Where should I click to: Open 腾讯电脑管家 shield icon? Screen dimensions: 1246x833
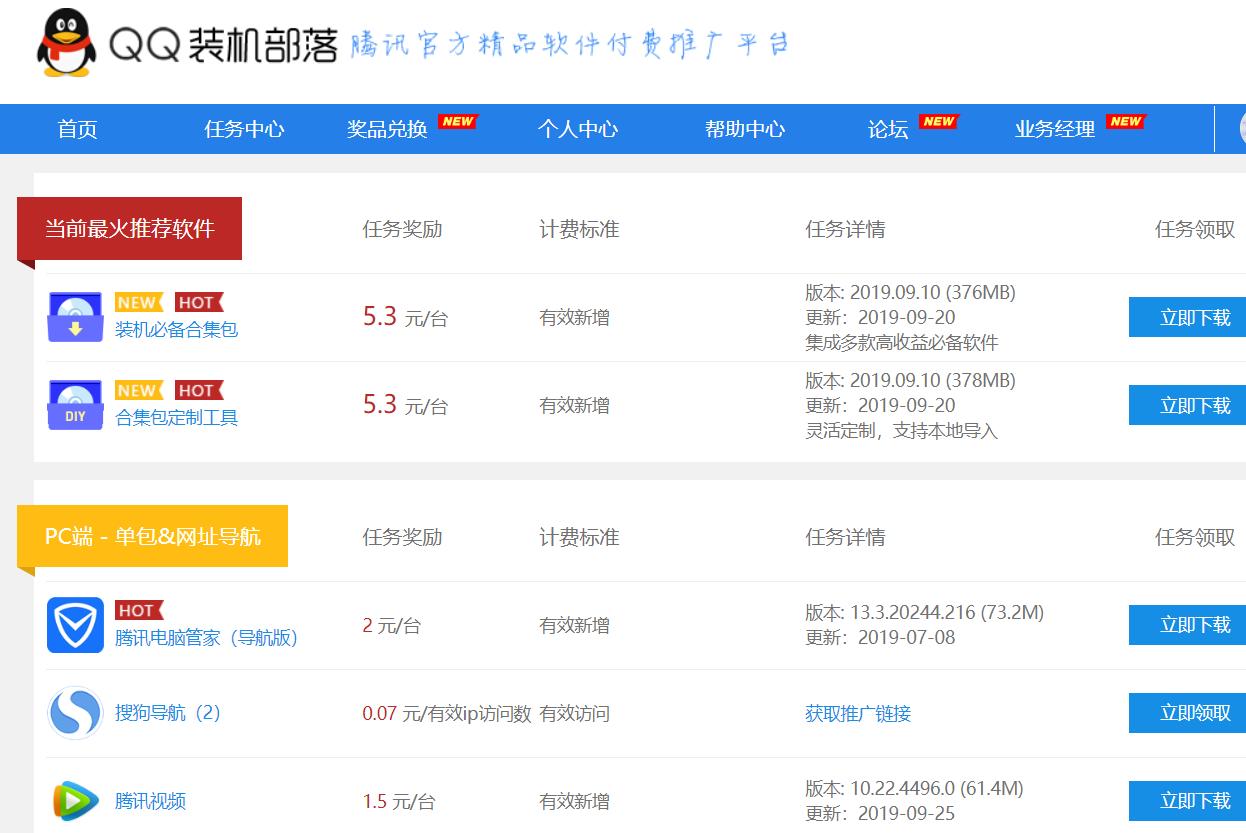tap(74, 624)
